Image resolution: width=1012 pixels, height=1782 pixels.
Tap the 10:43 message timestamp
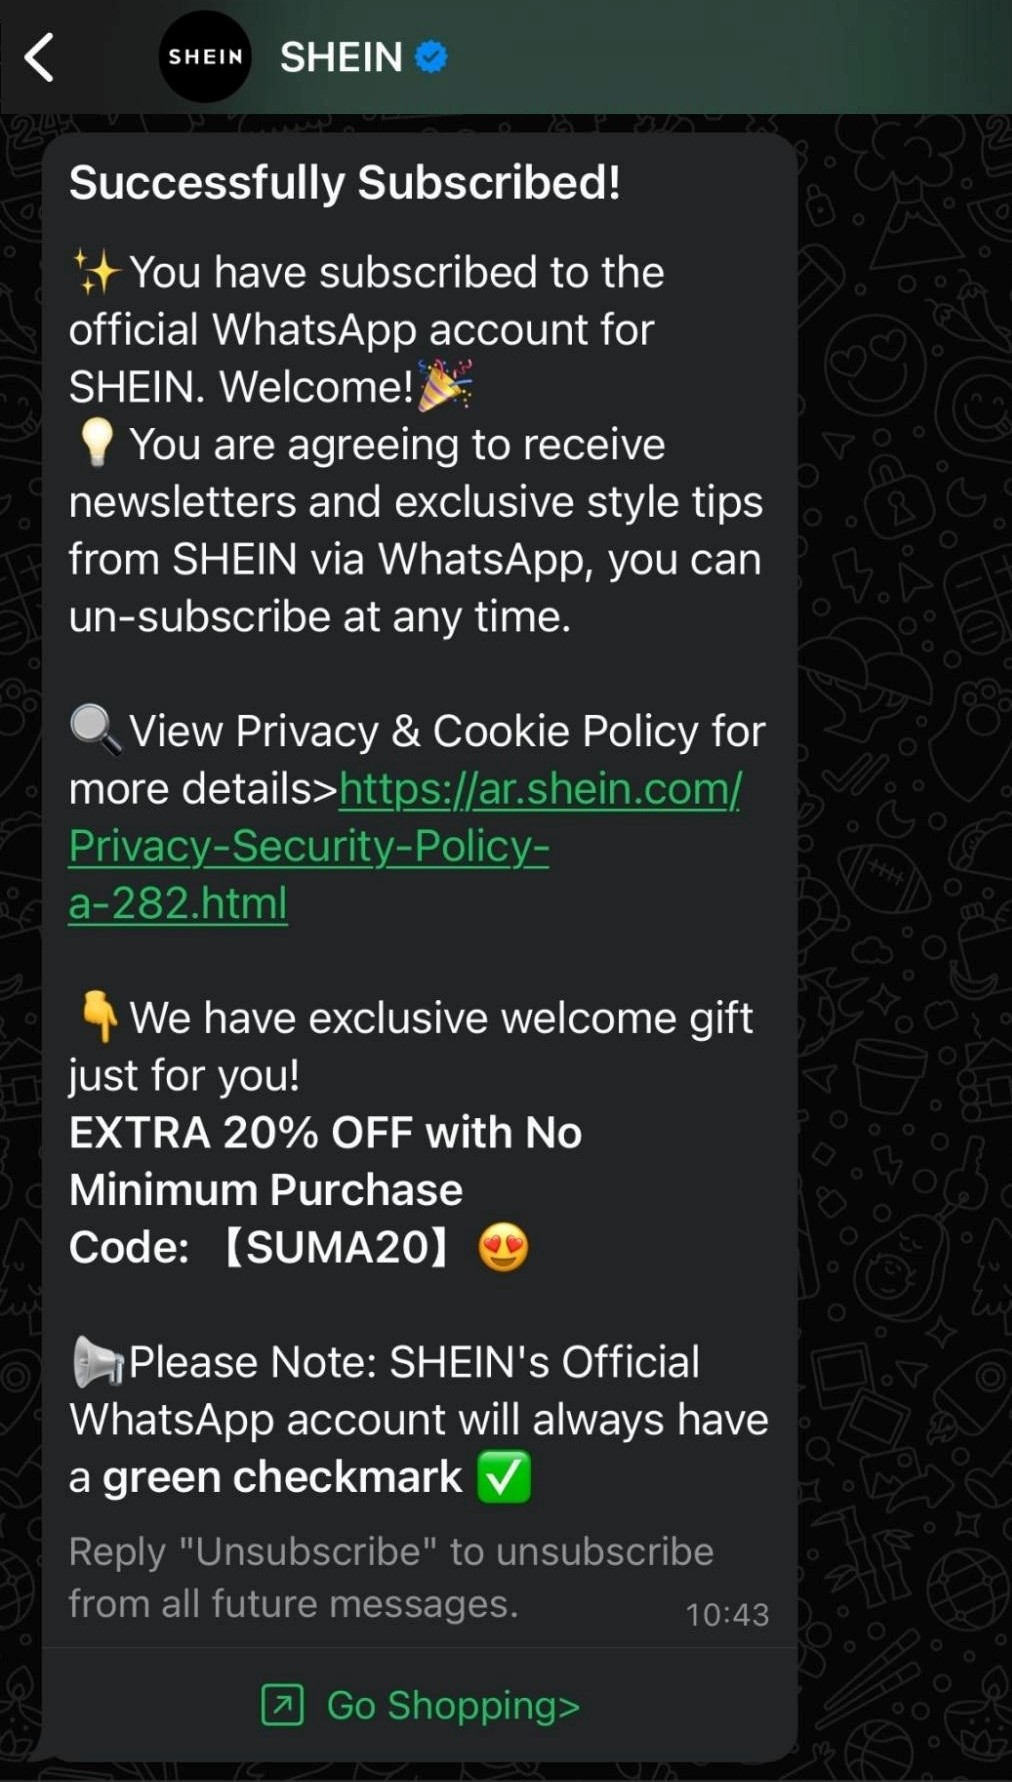727,1614
